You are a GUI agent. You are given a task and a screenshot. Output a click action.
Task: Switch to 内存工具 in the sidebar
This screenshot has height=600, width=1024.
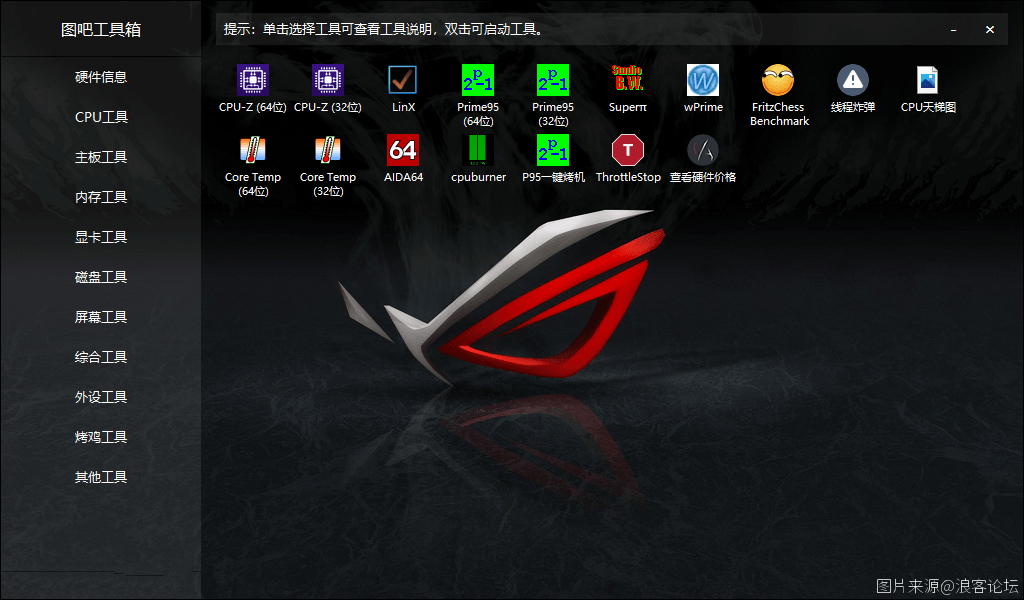101,197
